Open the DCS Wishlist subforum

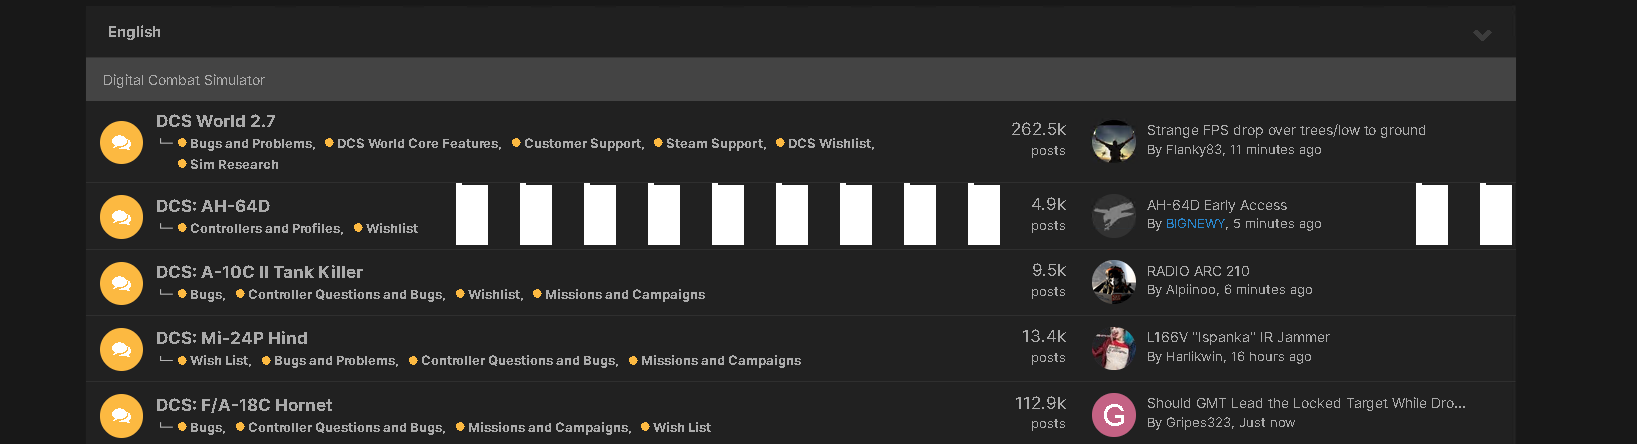(x=830, y=144)
